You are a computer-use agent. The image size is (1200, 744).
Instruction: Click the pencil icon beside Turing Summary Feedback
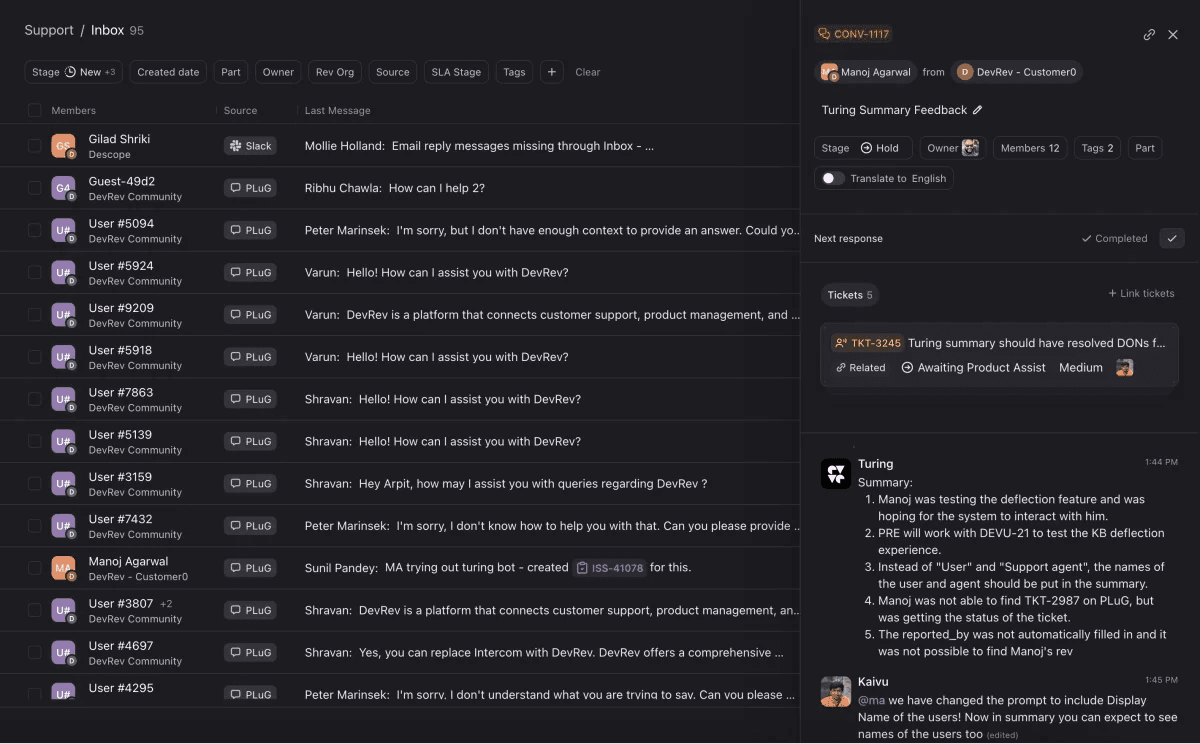[x=978, y=110]
